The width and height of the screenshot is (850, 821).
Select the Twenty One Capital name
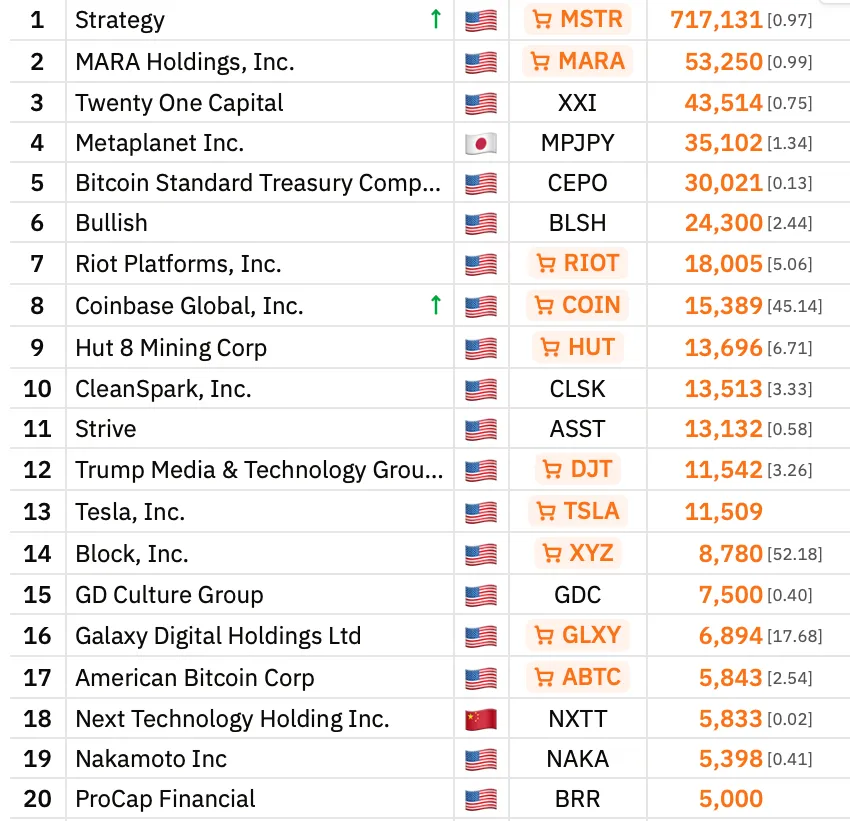178,102
